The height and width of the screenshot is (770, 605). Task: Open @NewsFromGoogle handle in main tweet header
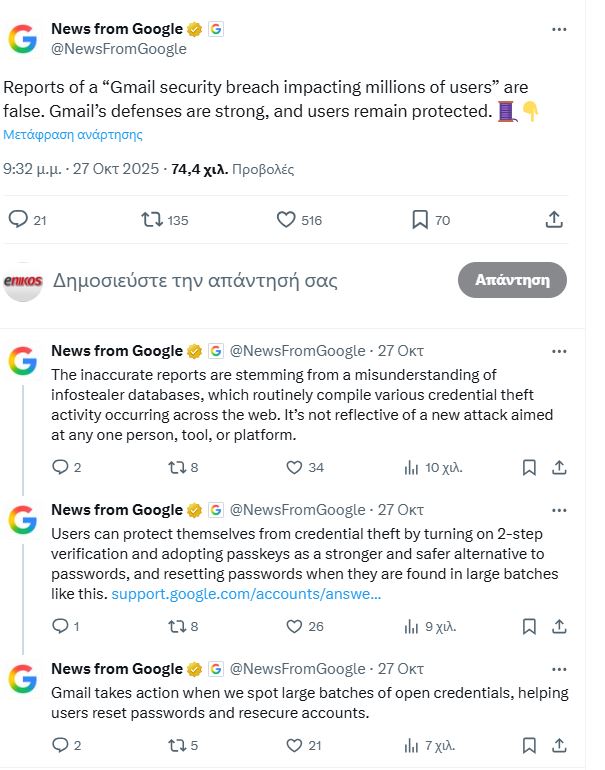coord(119,48)
